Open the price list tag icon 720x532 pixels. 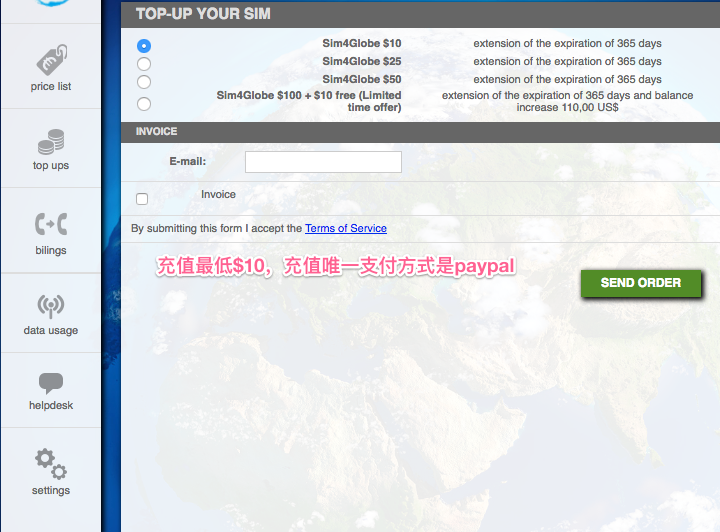[52, 60]
